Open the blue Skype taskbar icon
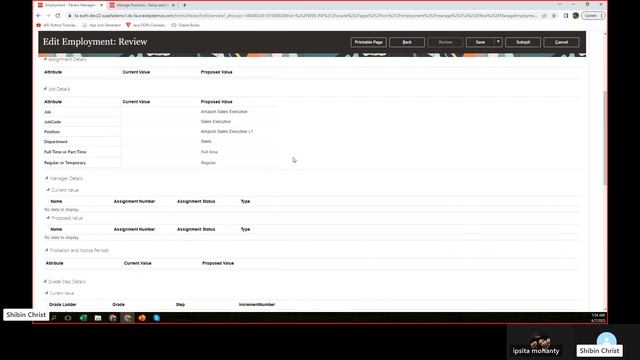This screenshot has width=640, height=360. (x=157, y=318)
